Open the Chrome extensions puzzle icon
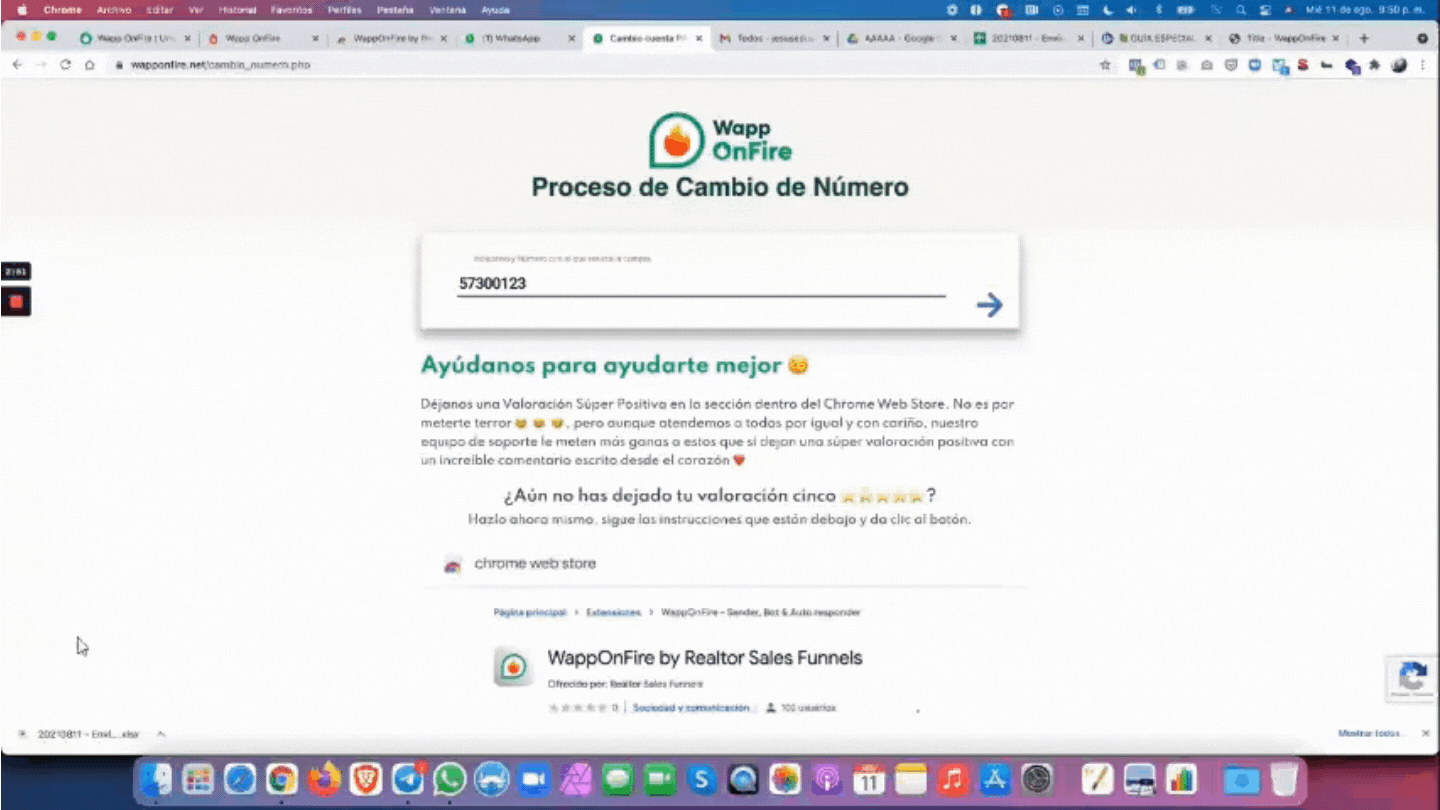 tap(1375, 65)
